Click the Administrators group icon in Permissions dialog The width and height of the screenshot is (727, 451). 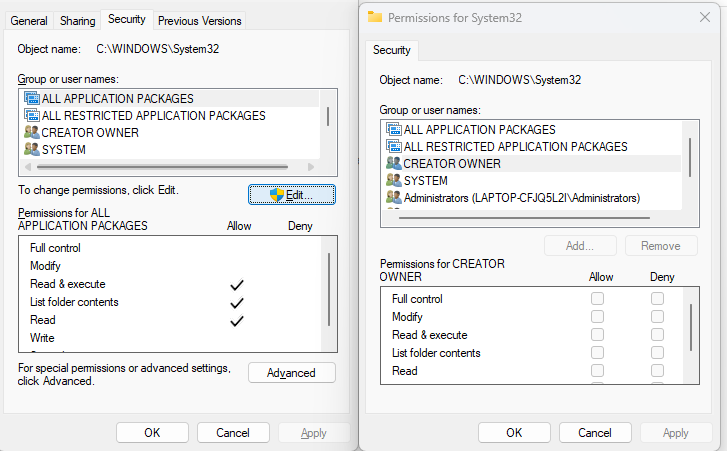[393, 198]
